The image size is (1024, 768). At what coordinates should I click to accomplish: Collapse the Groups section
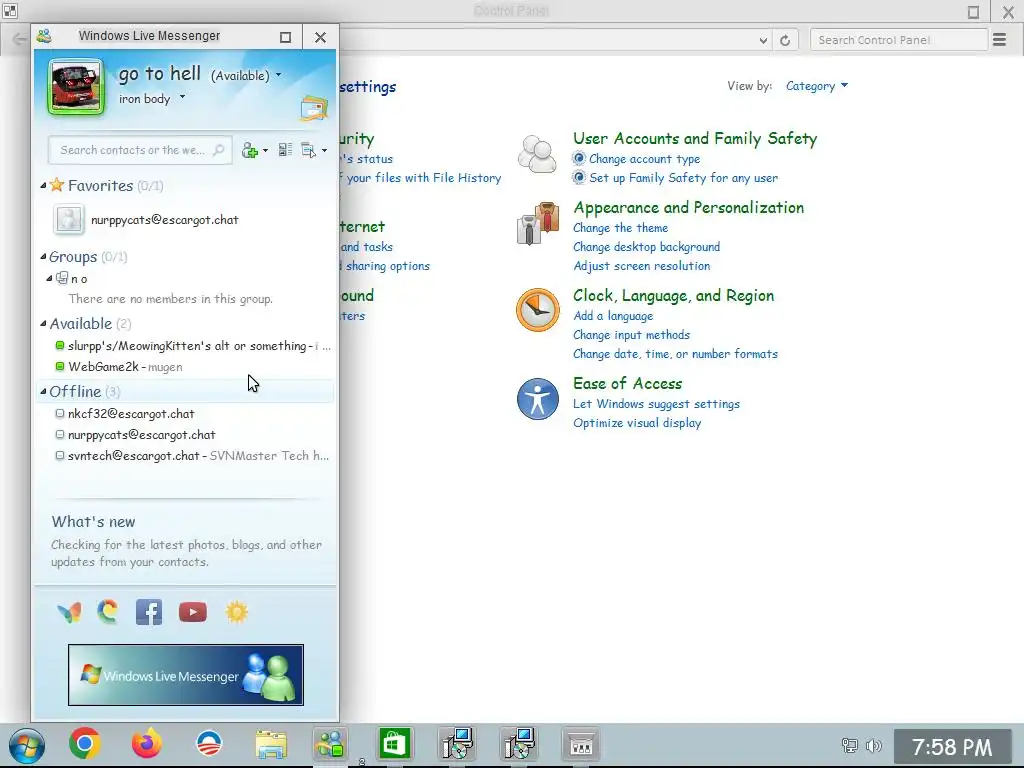pos(43,257)
